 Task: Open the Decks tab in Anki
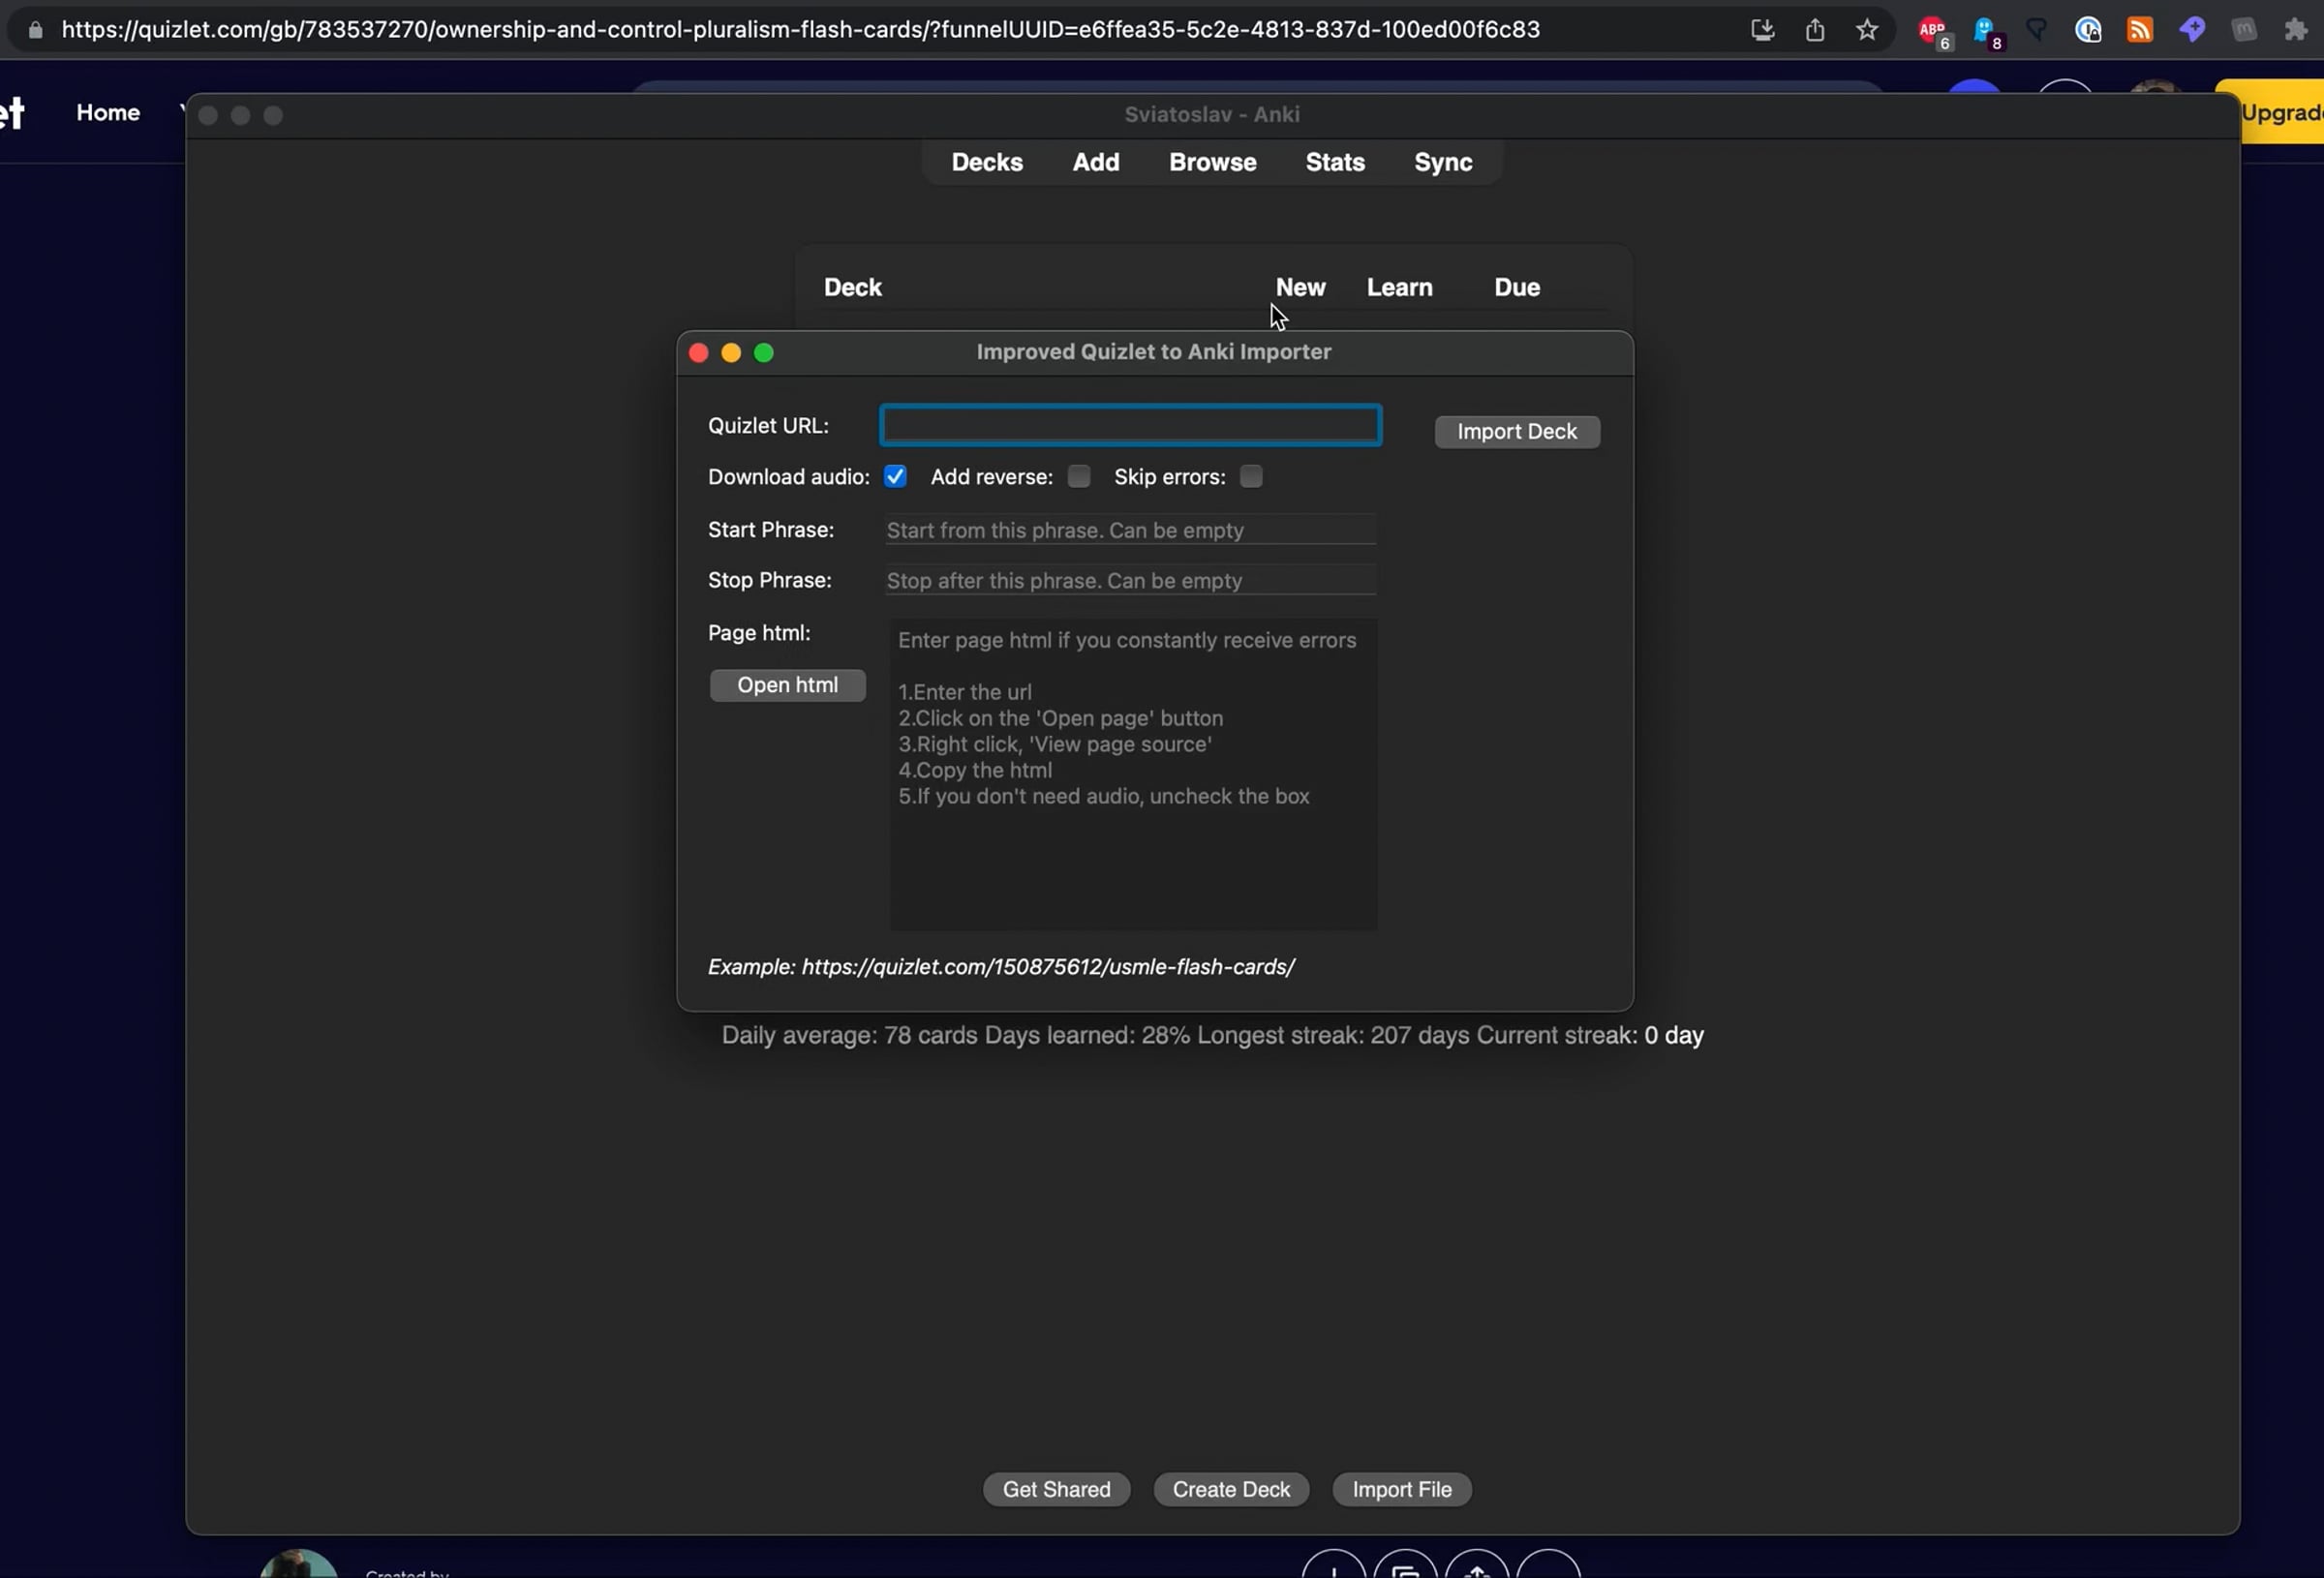(x=987, y=162)
